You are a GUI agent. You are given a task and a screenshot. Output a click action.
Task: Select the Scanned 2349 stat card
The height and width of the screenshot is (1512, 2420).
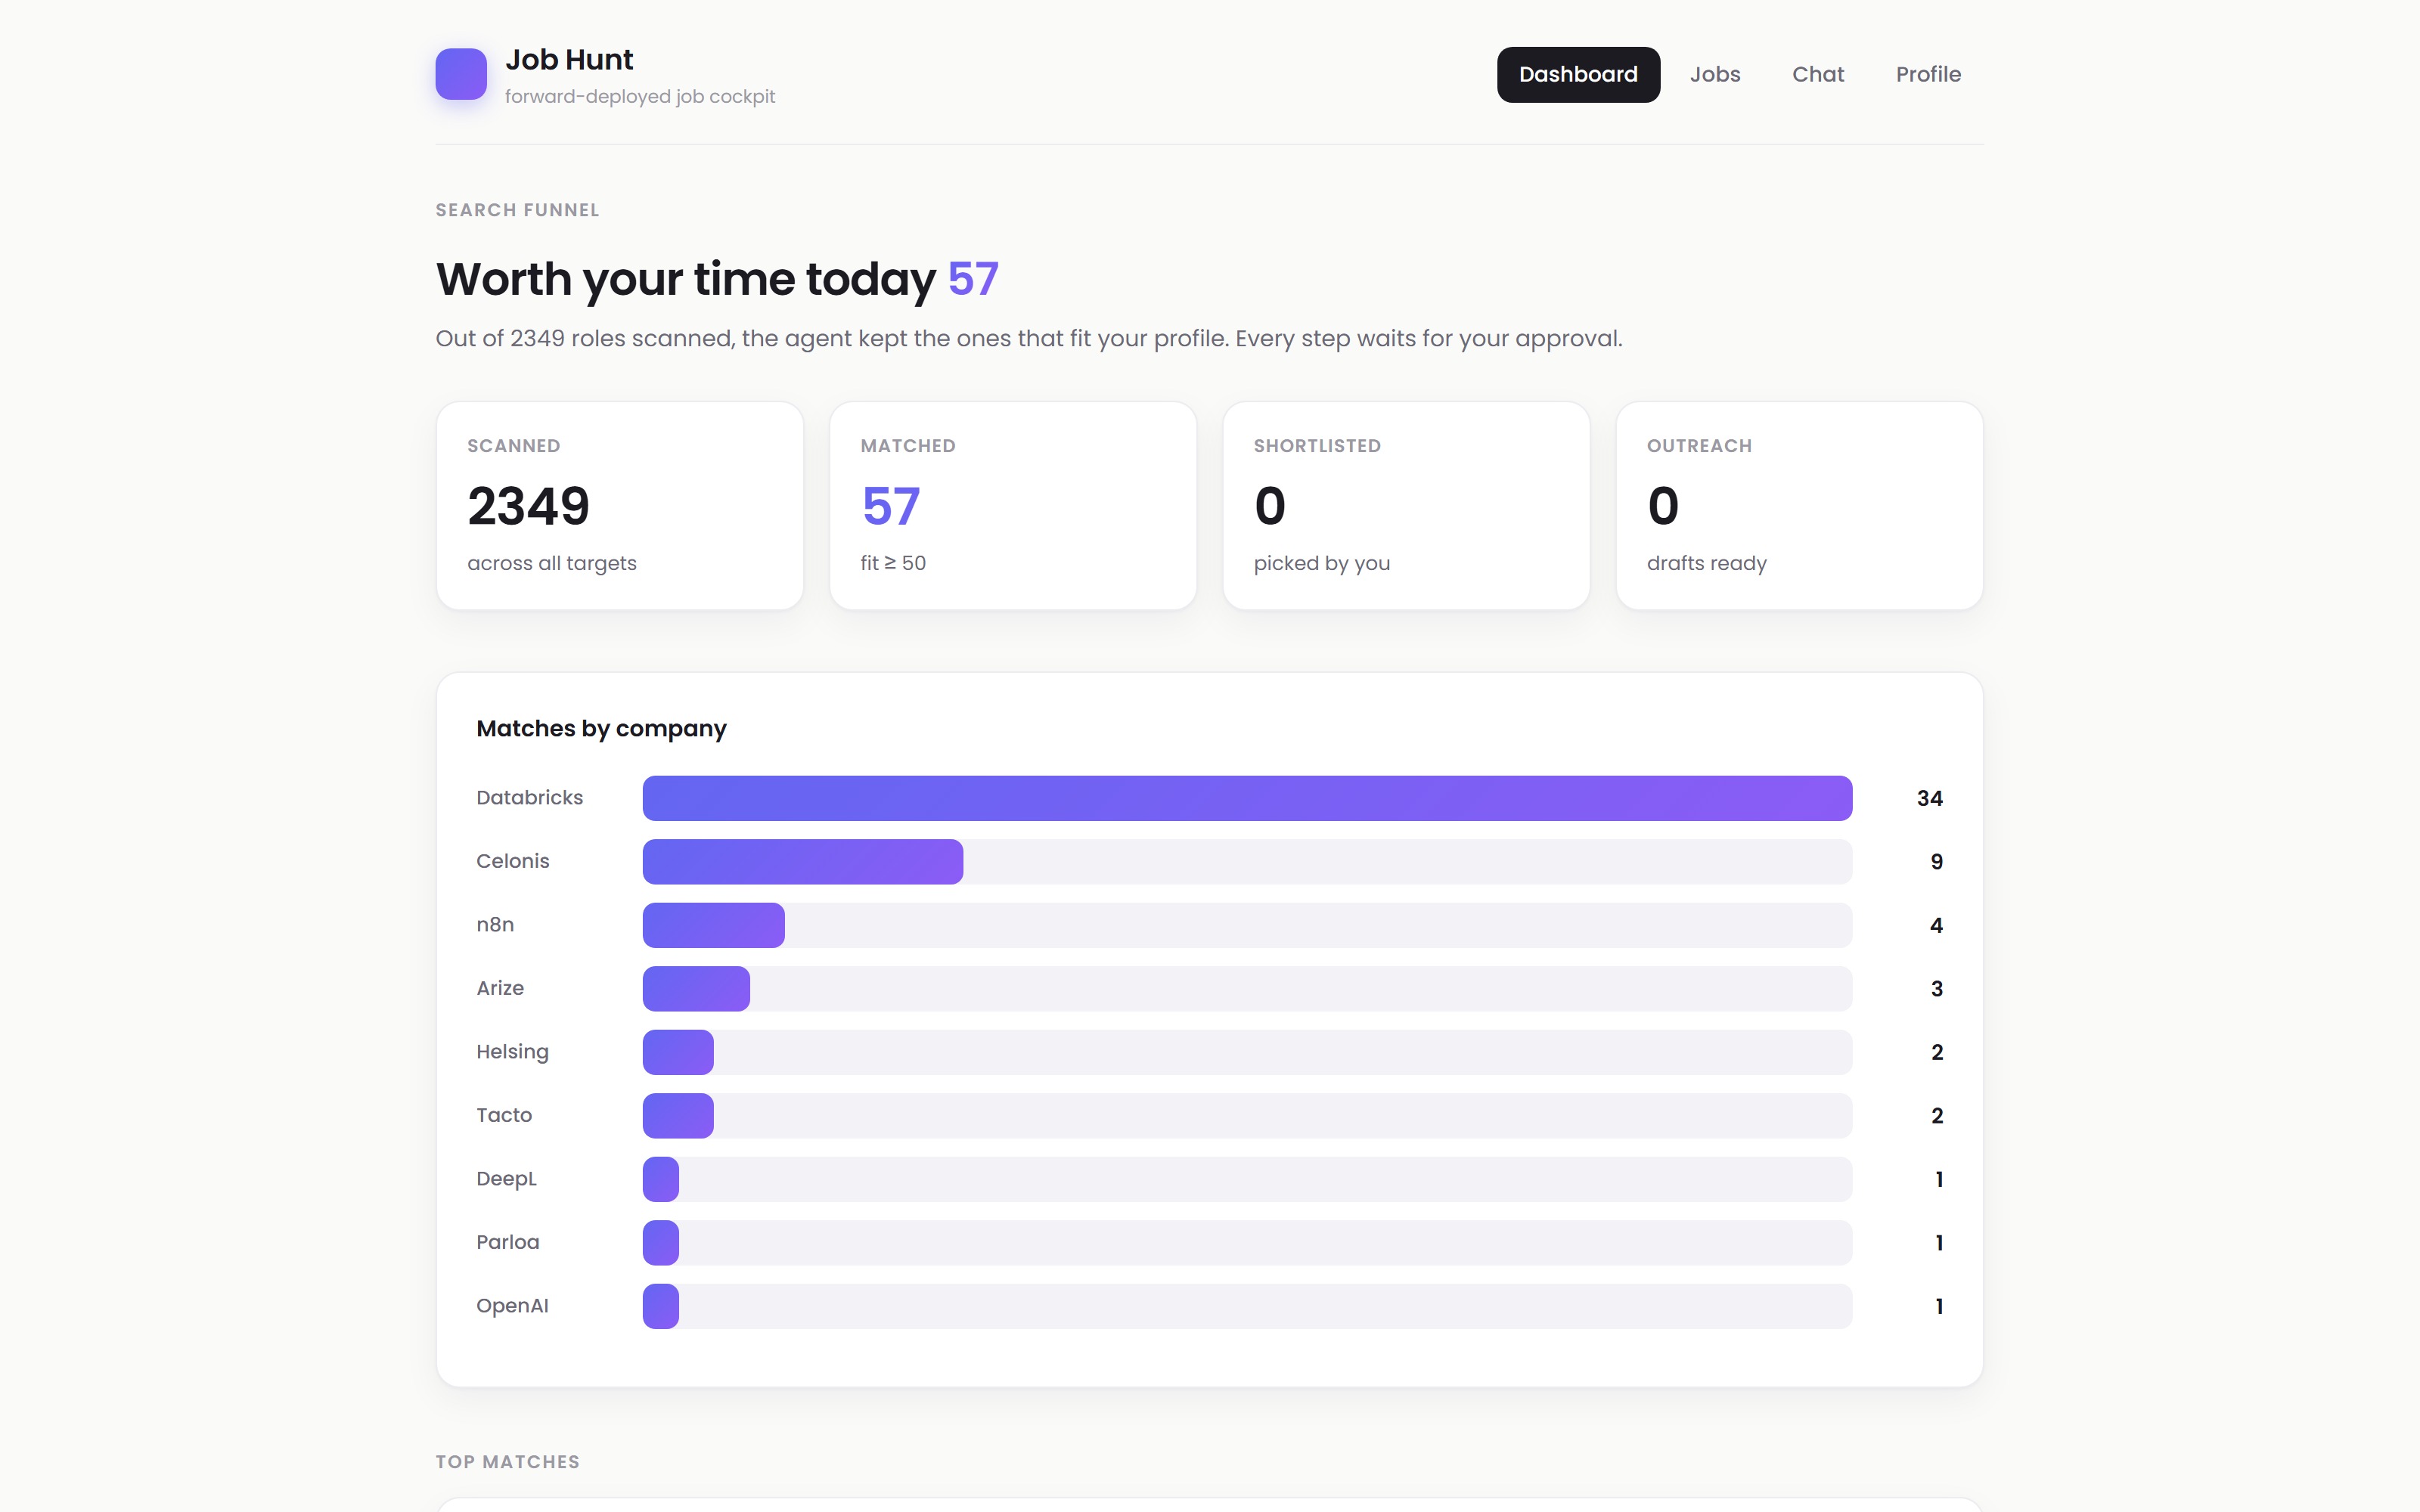[620, 505]
